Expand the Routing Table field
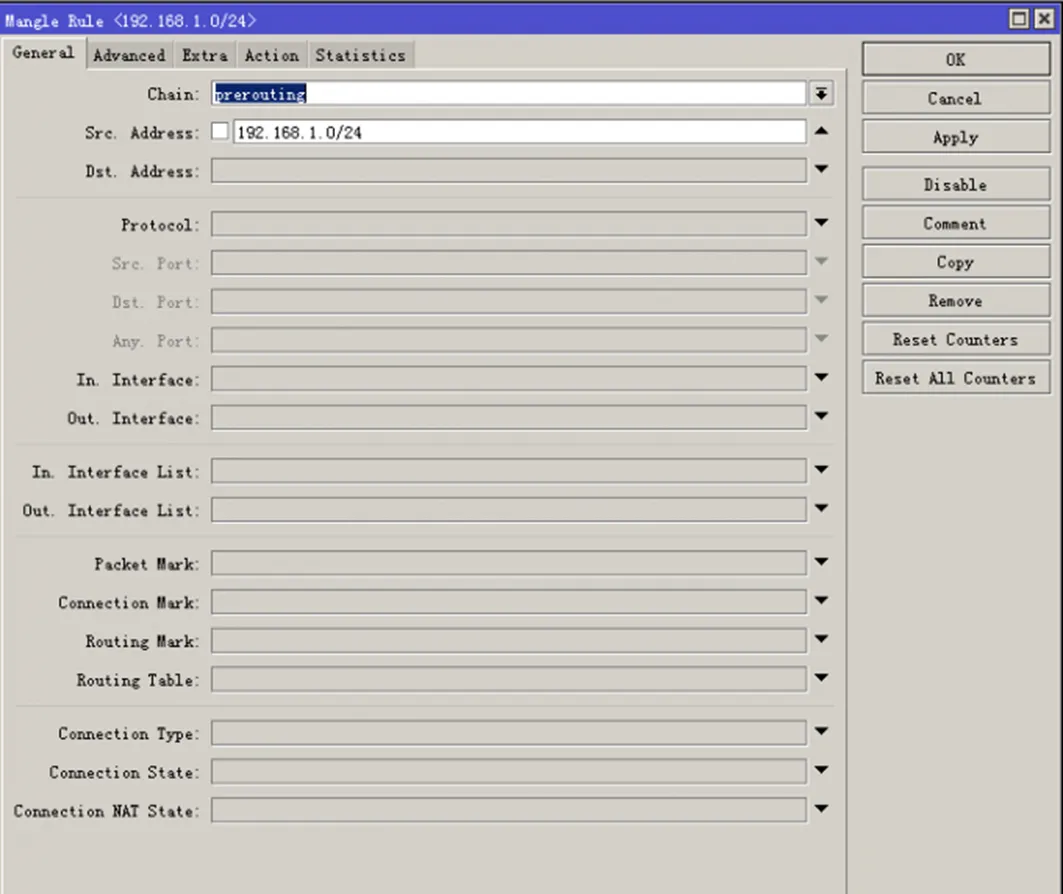Screen dimensions: 1063x894 [x=821, y=677]
